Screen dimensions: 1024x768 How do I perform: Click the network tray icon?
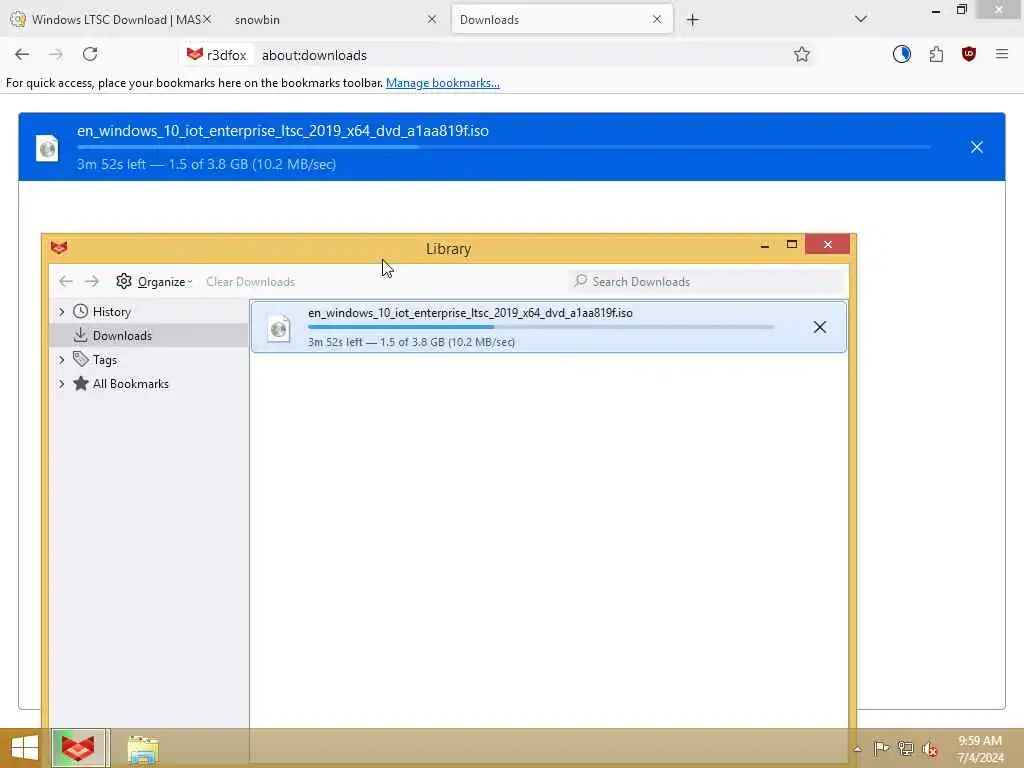905,748
